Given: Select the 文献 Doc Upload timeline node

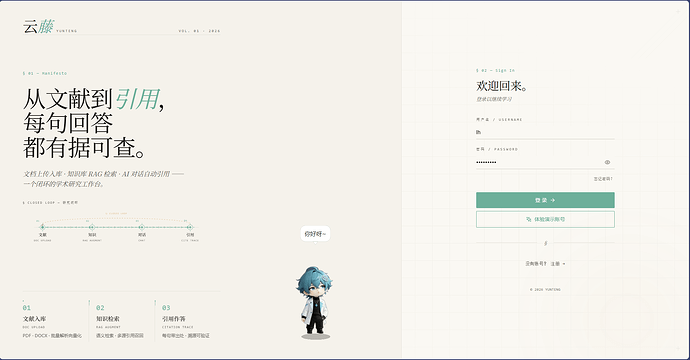Looking at the screenshot, I should pyautogui.click(x=42, y=228).
